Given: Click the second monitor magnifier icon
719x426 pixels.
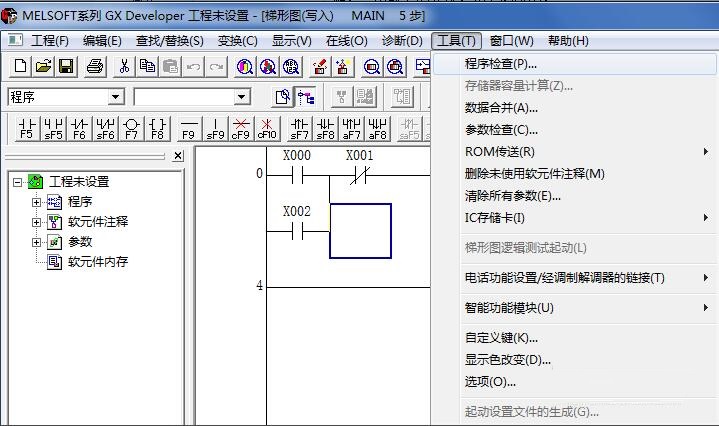Looking at the screenshot, I should coord(395,67).
